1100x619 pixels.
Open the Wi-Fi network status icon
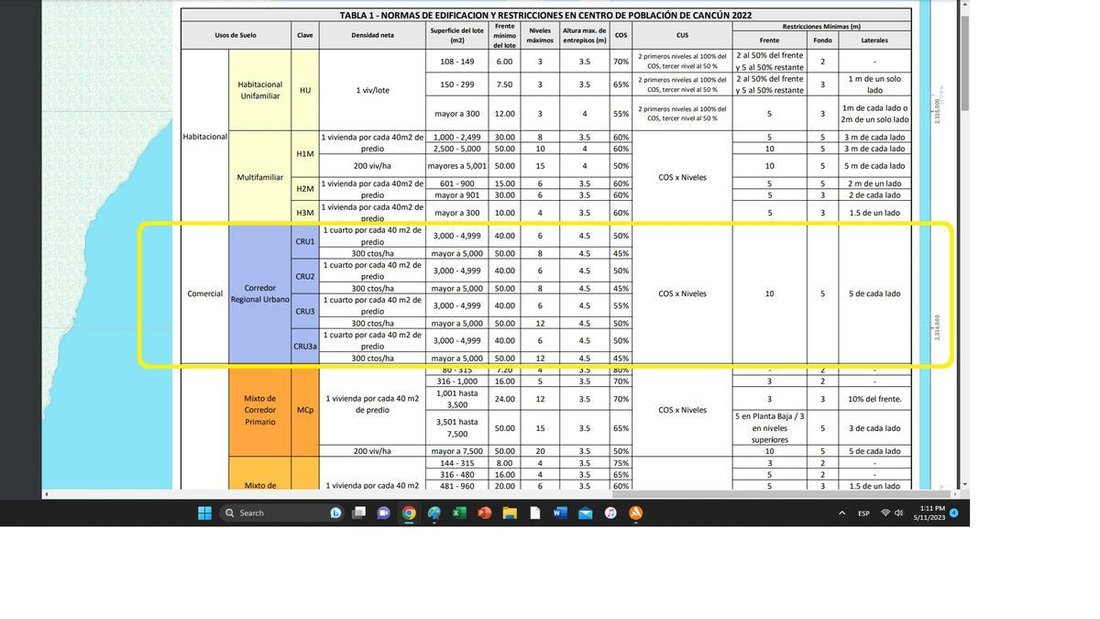[885, 513]
